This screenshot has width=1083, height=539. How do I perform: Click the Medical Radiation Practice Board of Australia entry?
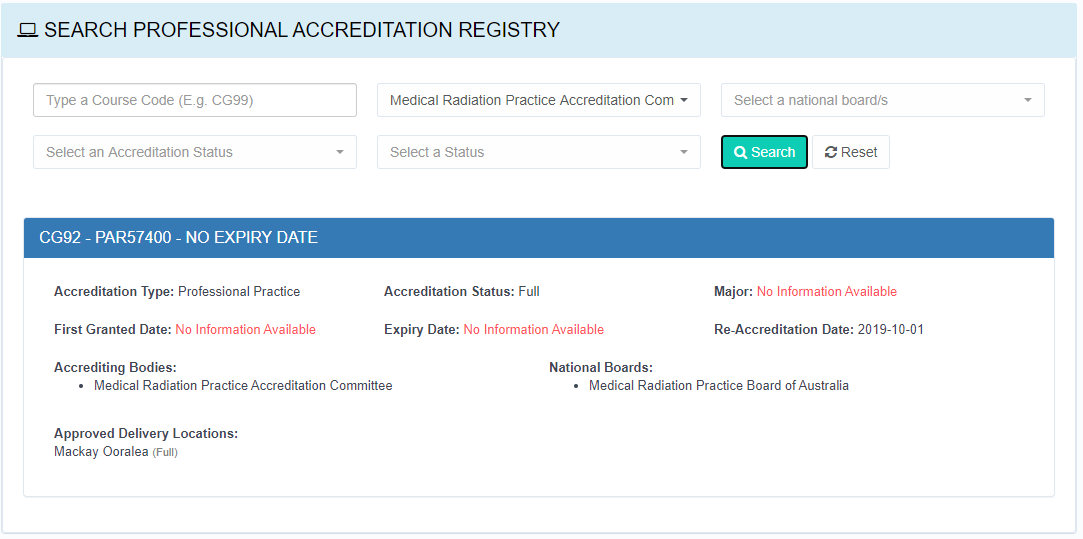coord(718,386)
